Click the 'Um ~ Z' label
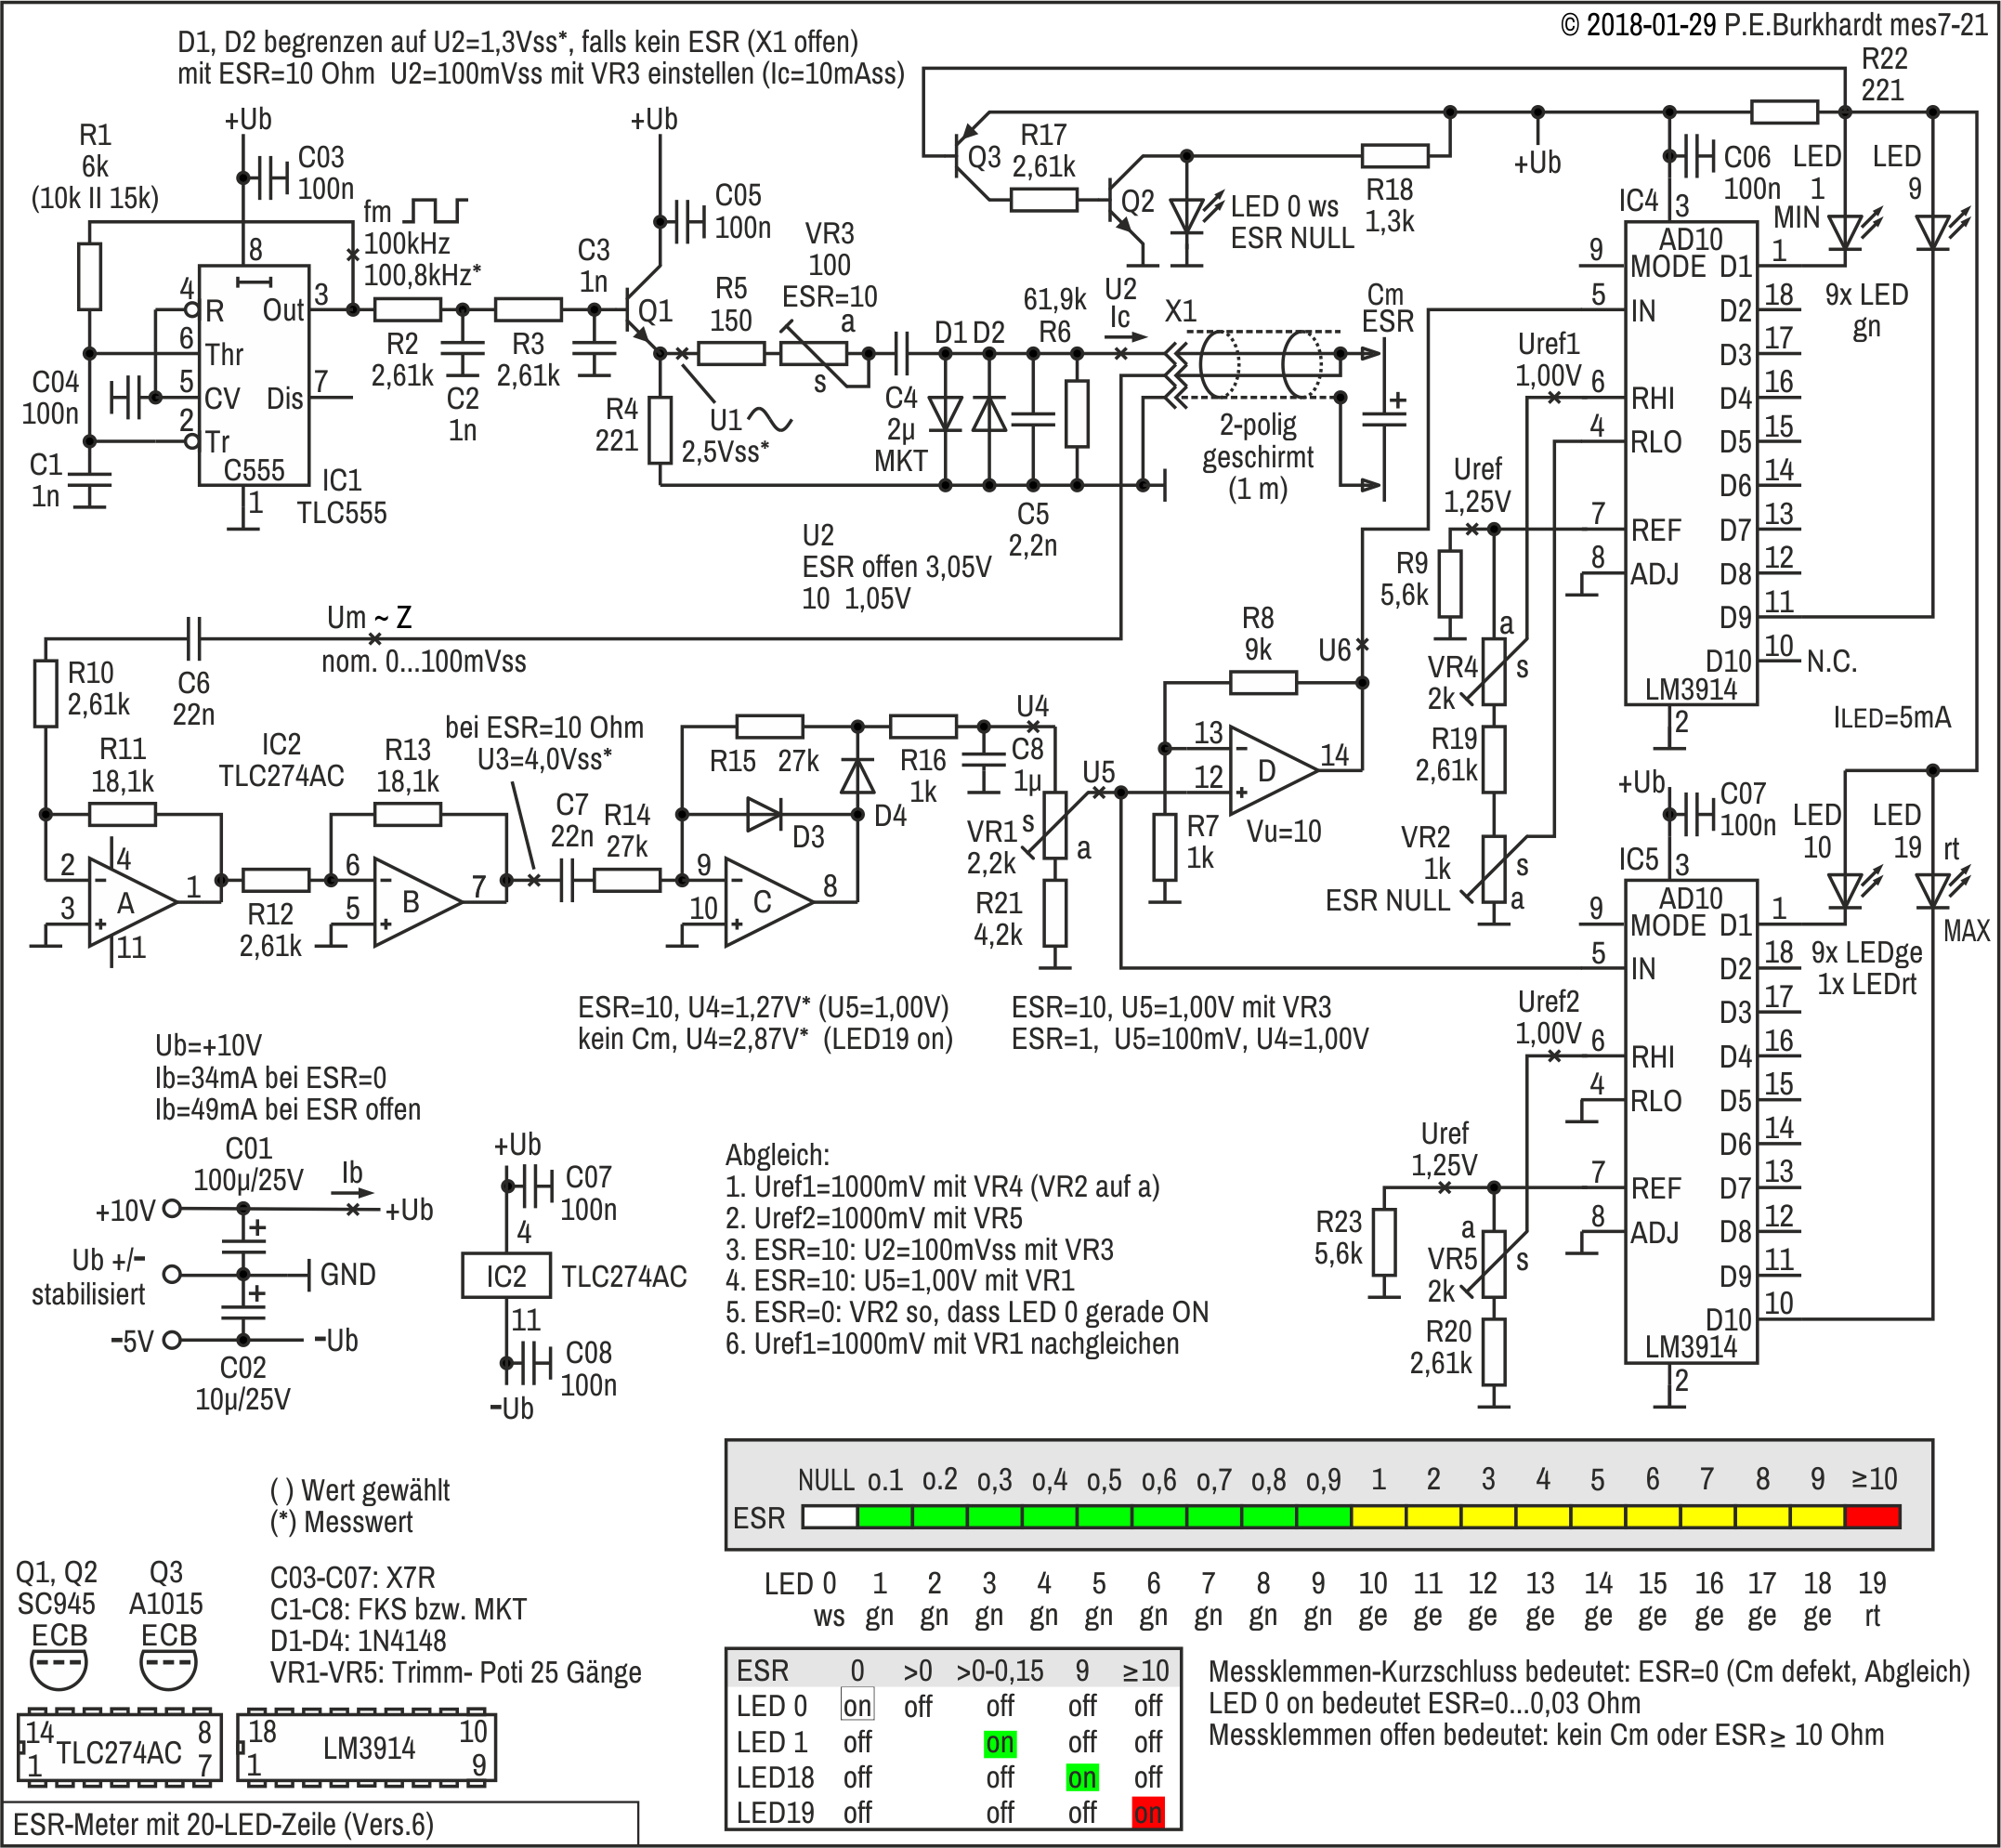 [370, 617]
